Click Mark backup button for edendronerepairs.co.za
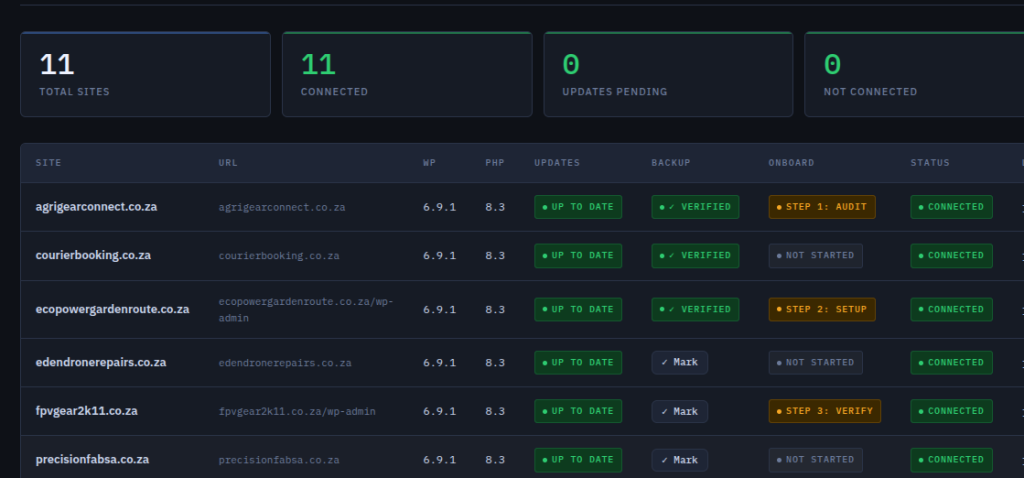The height and width of the screenshot is (478, 1024). [679, 362]
